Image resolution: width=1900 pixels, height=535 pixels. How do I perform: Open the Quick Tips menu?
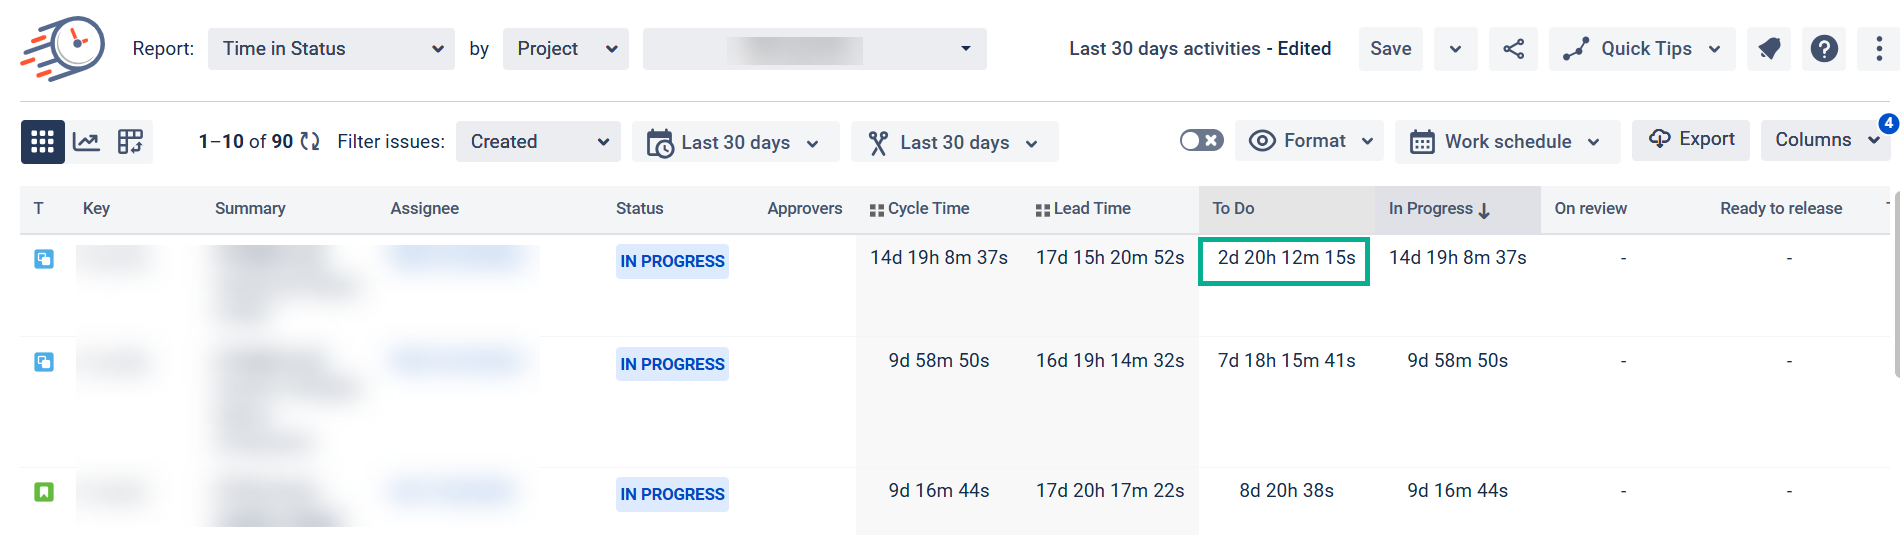(x=1642, y=49)
